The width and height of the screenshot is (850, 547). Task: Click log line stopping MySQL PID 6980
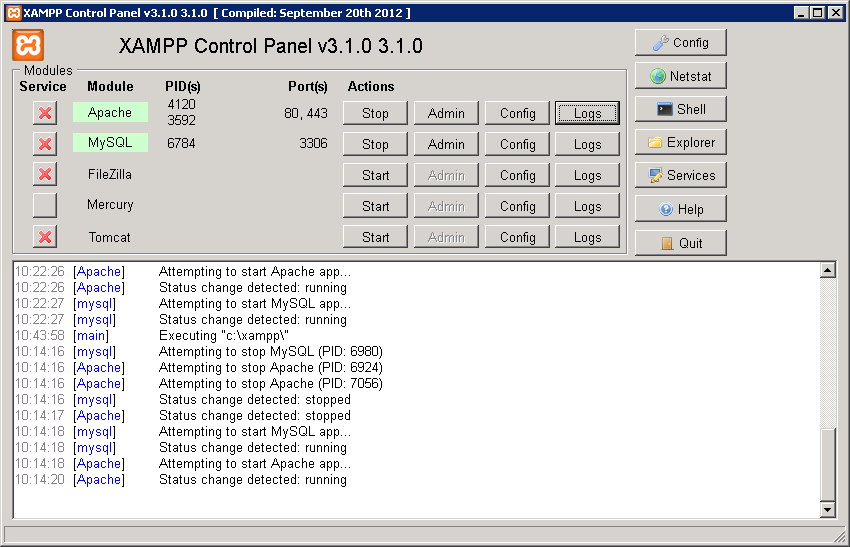pyautogui.click(x=271, y=351)
